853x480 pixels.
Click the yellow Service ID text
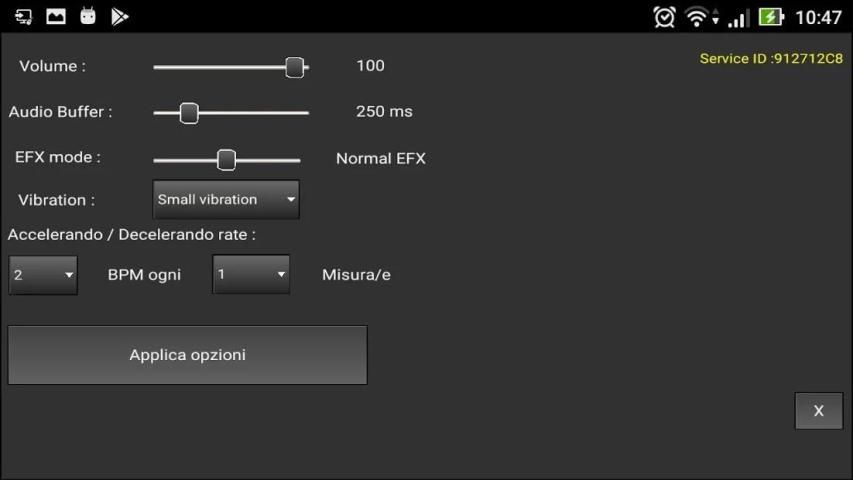point(770,58)
